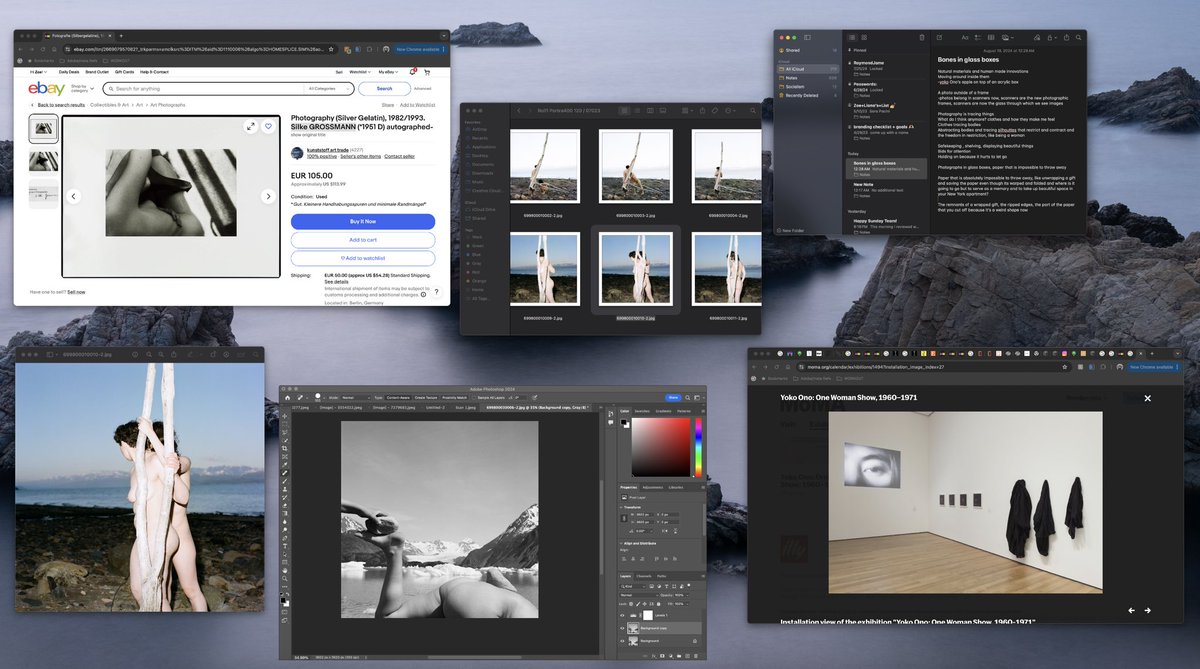Open My eBay dropdown
Screen dimensions: 1200x669
point(388,72)
